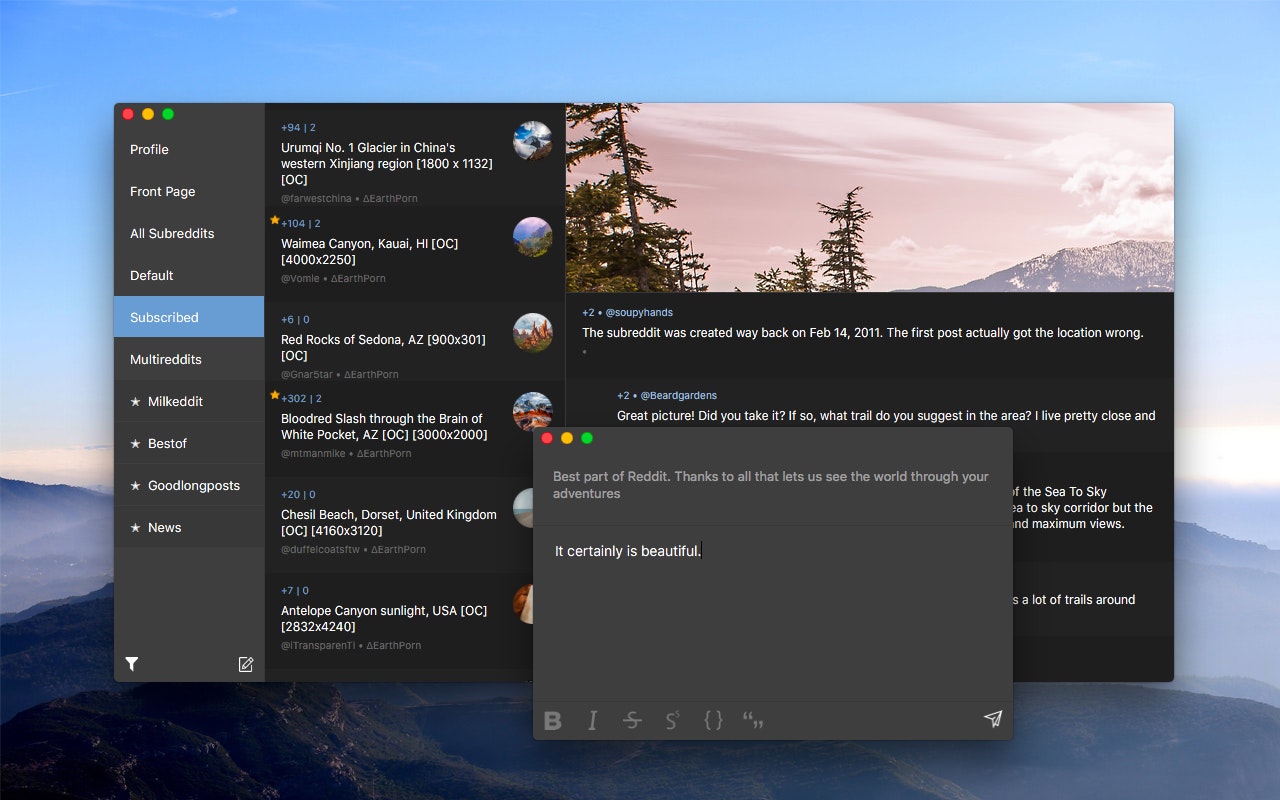This screenshot has width=1280, height=800.
Task: Click Urumqi Glacier post thumbnail
Action: (x=533, y=141)
